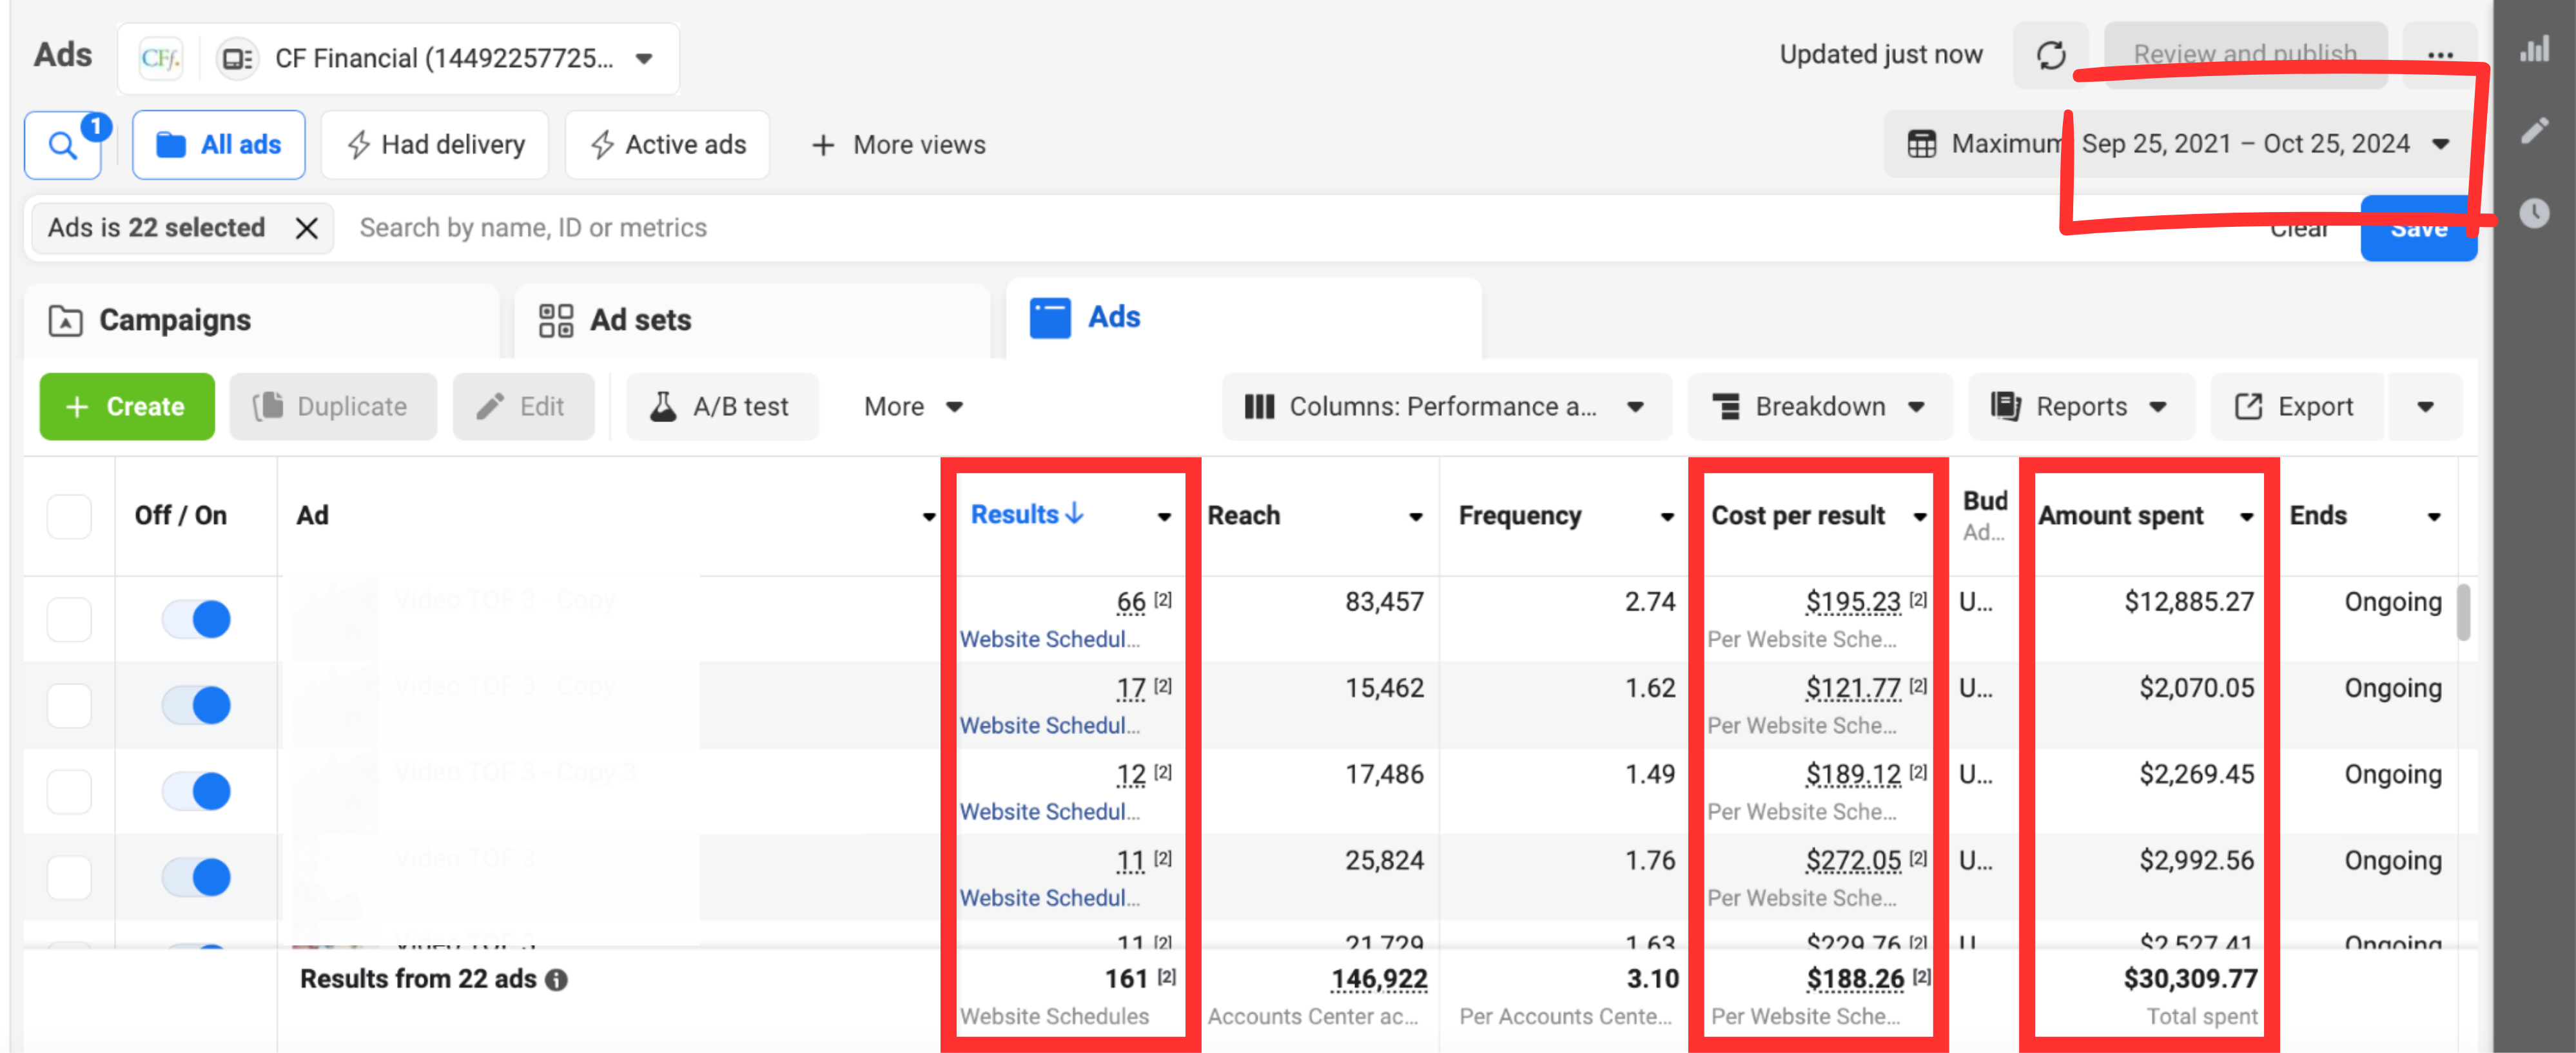Click the Results column sort arrow
This screenshot has width=2576, height=1053.
(1075, 514)
